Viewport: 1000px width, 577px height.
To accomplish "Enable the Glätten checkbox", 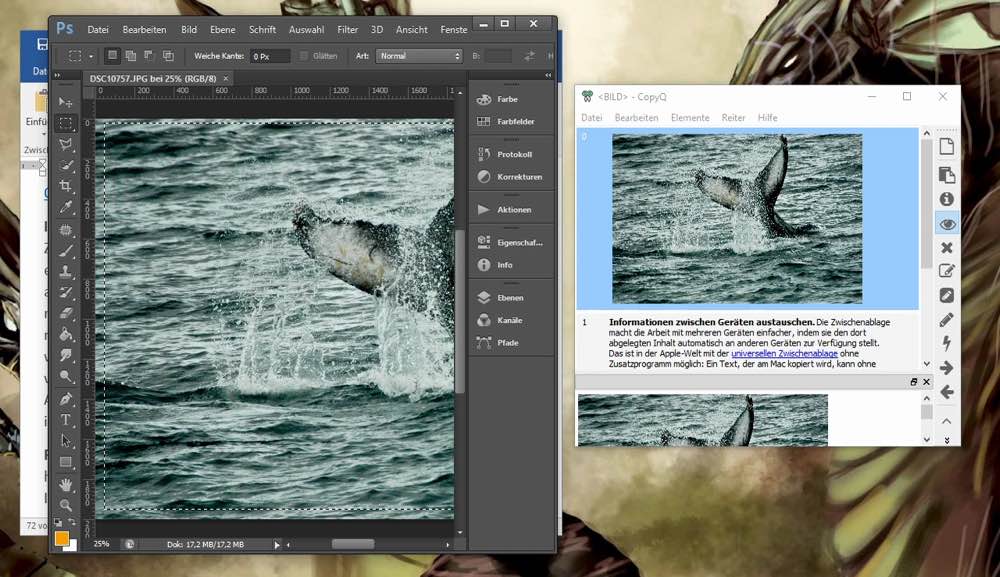I will point(304,56).
